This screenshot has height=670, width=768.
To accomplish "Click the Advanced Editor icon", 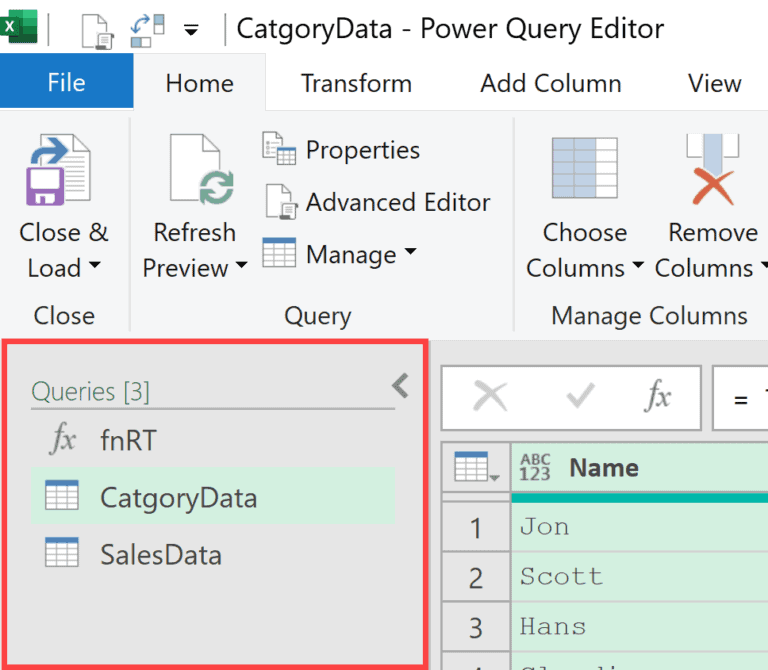I will click(x=281, y=201).
